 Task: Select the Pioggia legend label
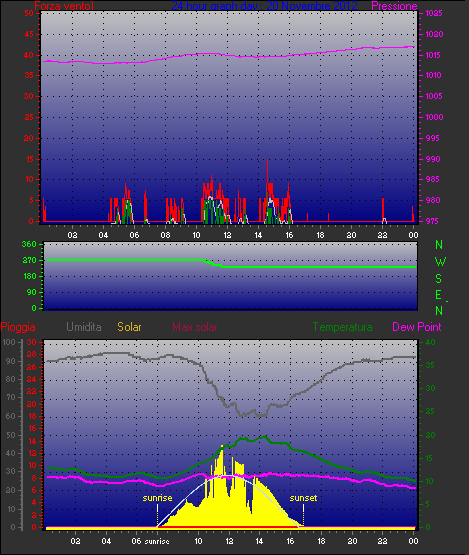point(18,327)
